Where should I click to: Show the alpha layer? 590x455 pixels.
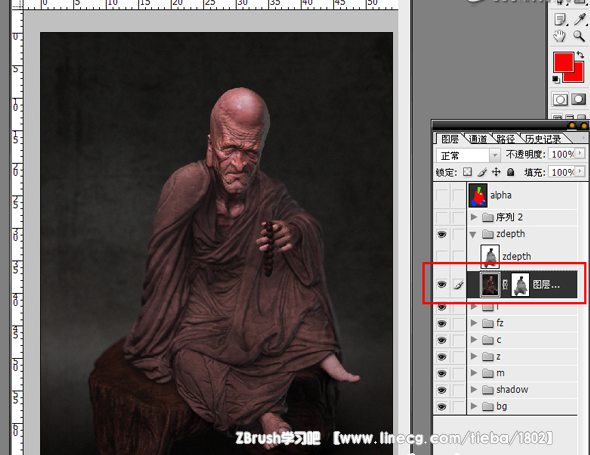[x=442, y=195]
